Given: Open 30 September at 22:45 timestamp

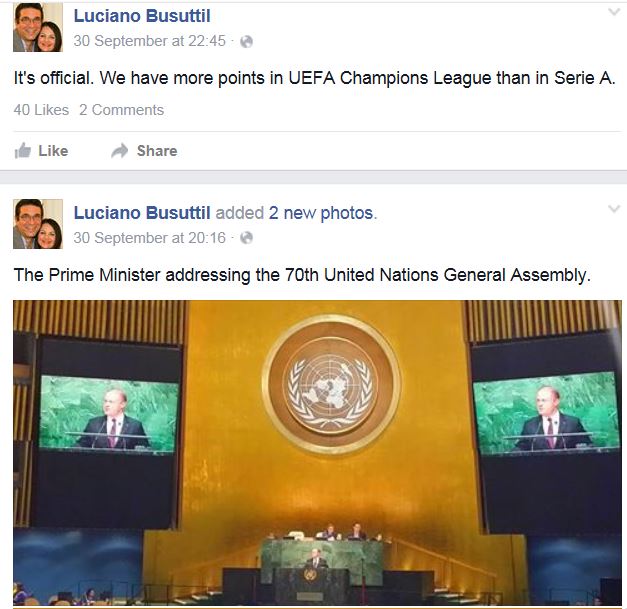Looking at the screenshot, I should [x=150, y=41].
